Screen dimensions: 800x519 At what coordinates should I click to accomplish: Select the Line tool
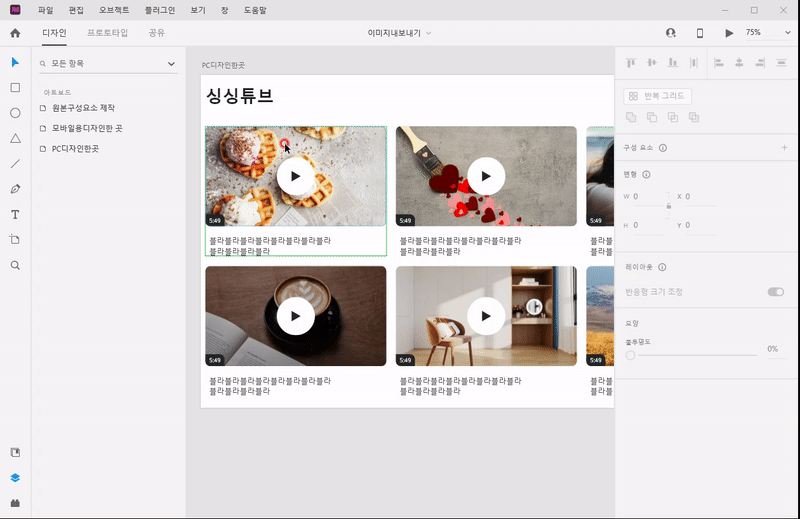pos(15,163)
